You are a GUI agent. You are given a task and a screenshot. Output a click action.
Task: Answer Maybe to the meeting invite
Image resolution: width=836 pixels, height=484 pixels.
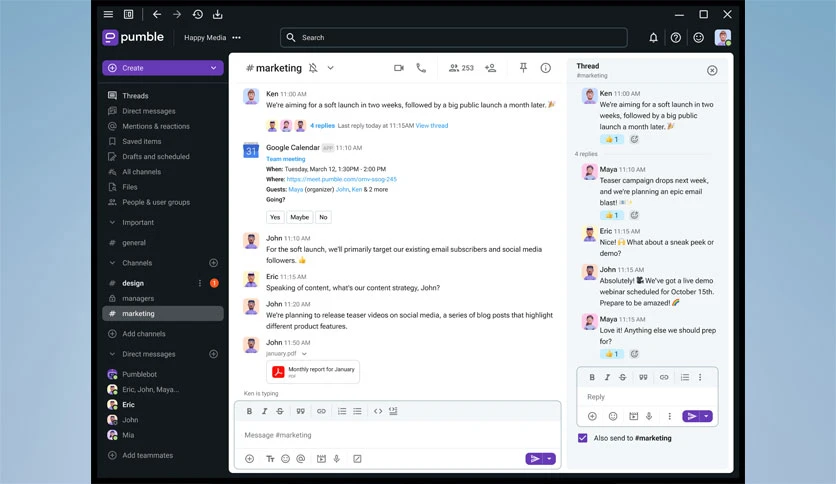point(300,217)
